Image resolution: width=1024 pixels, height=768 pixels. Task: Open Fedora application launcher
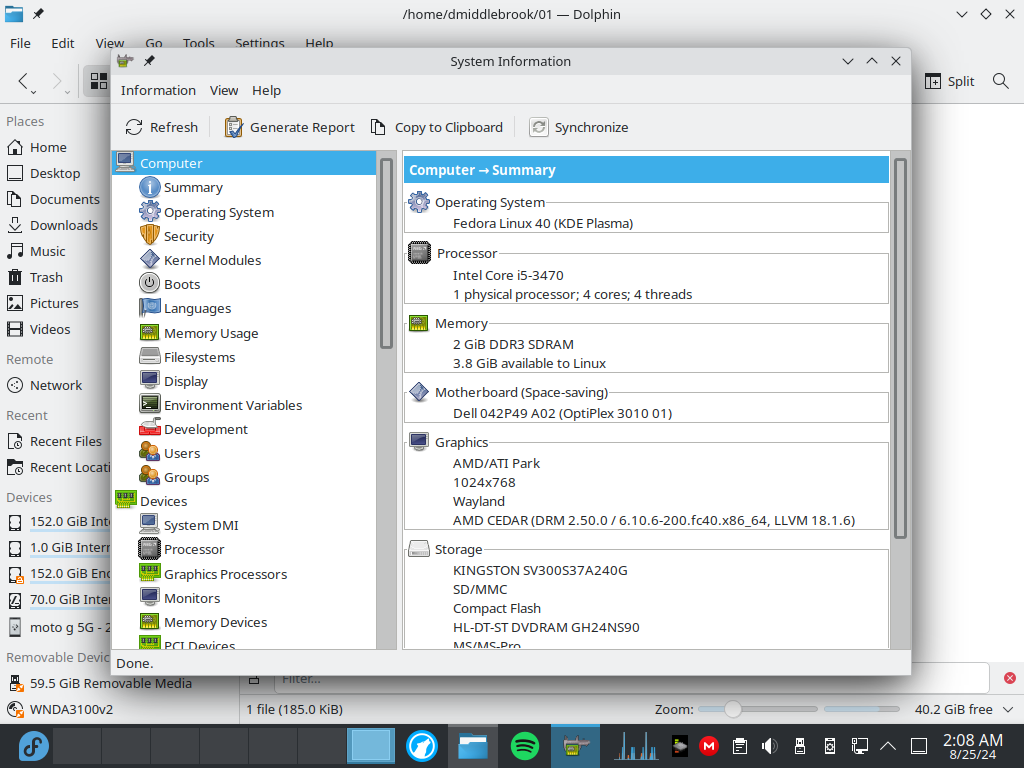(33, 746)
